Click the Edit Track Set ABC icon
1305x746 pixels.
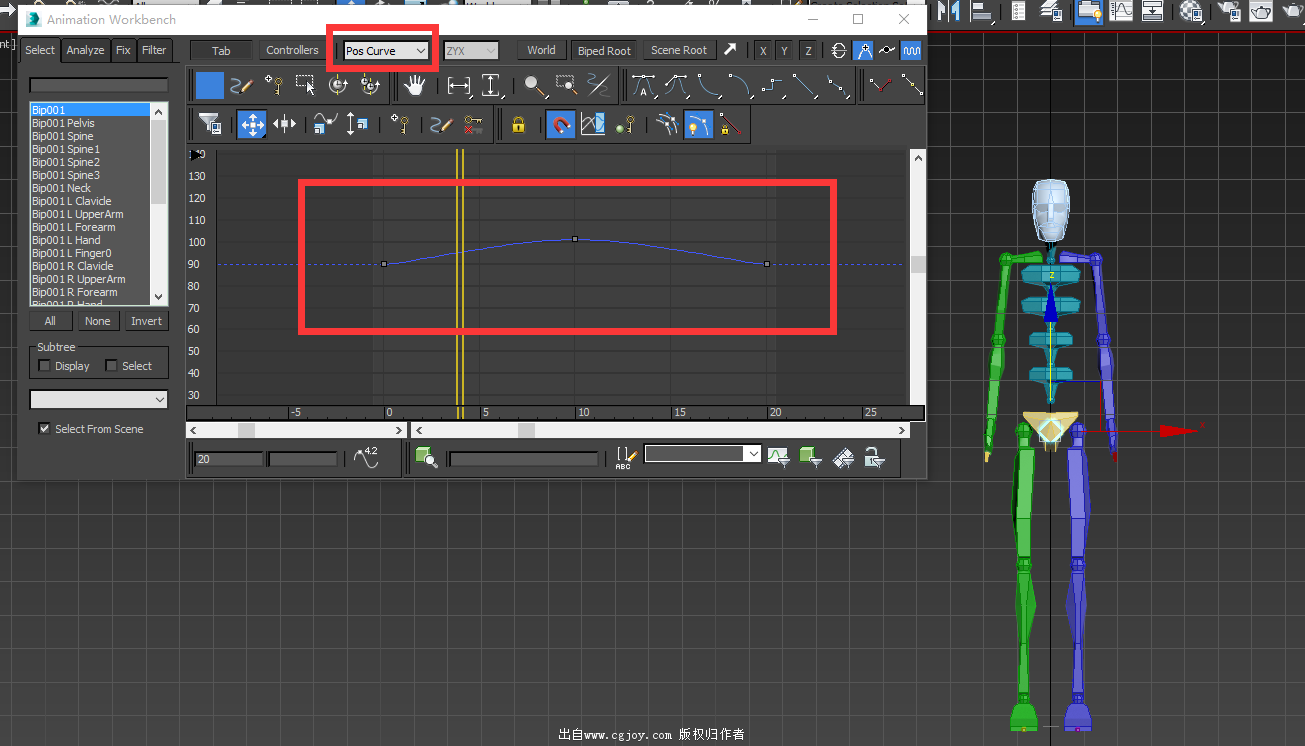click(625, 458)
